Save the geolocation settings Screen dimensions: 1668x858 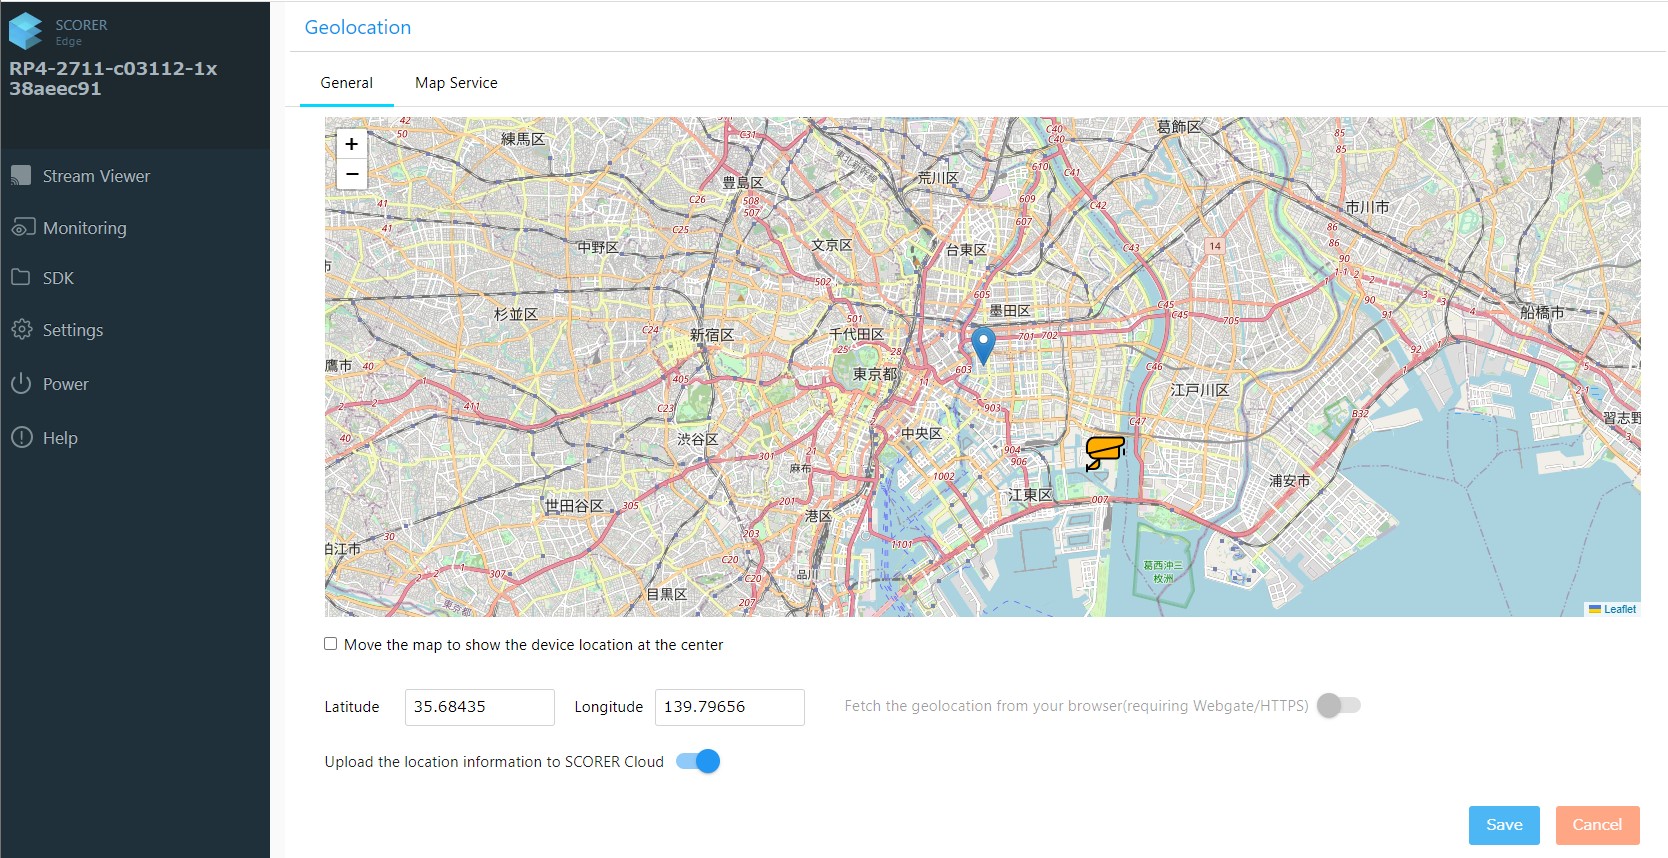(1503, 825)
